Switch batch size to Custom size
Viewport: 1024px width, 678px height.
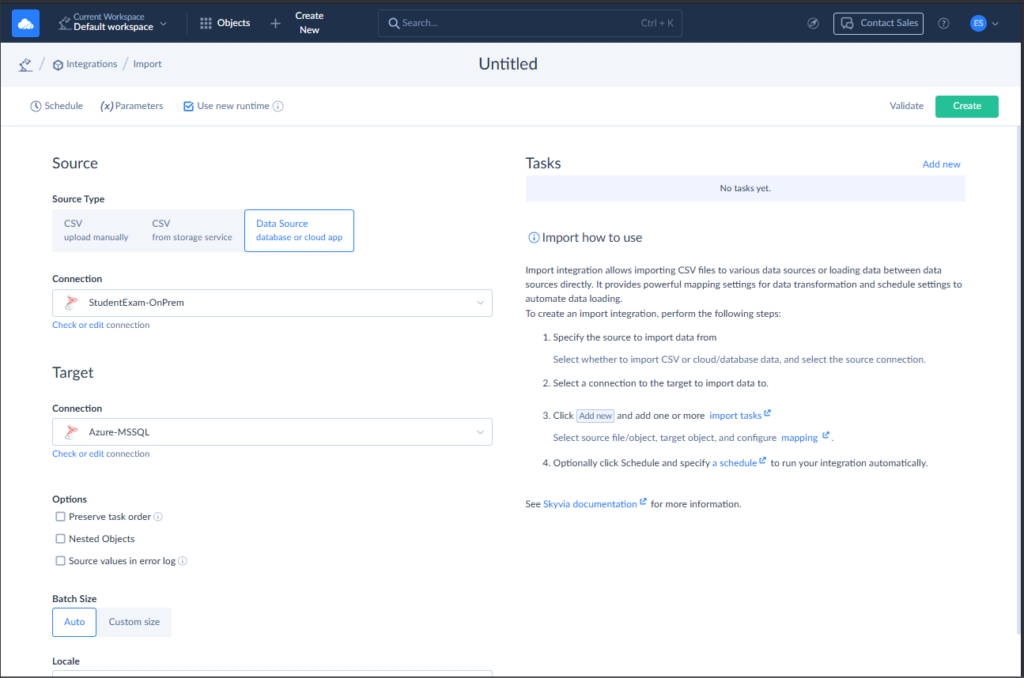(x=134, y=622)
